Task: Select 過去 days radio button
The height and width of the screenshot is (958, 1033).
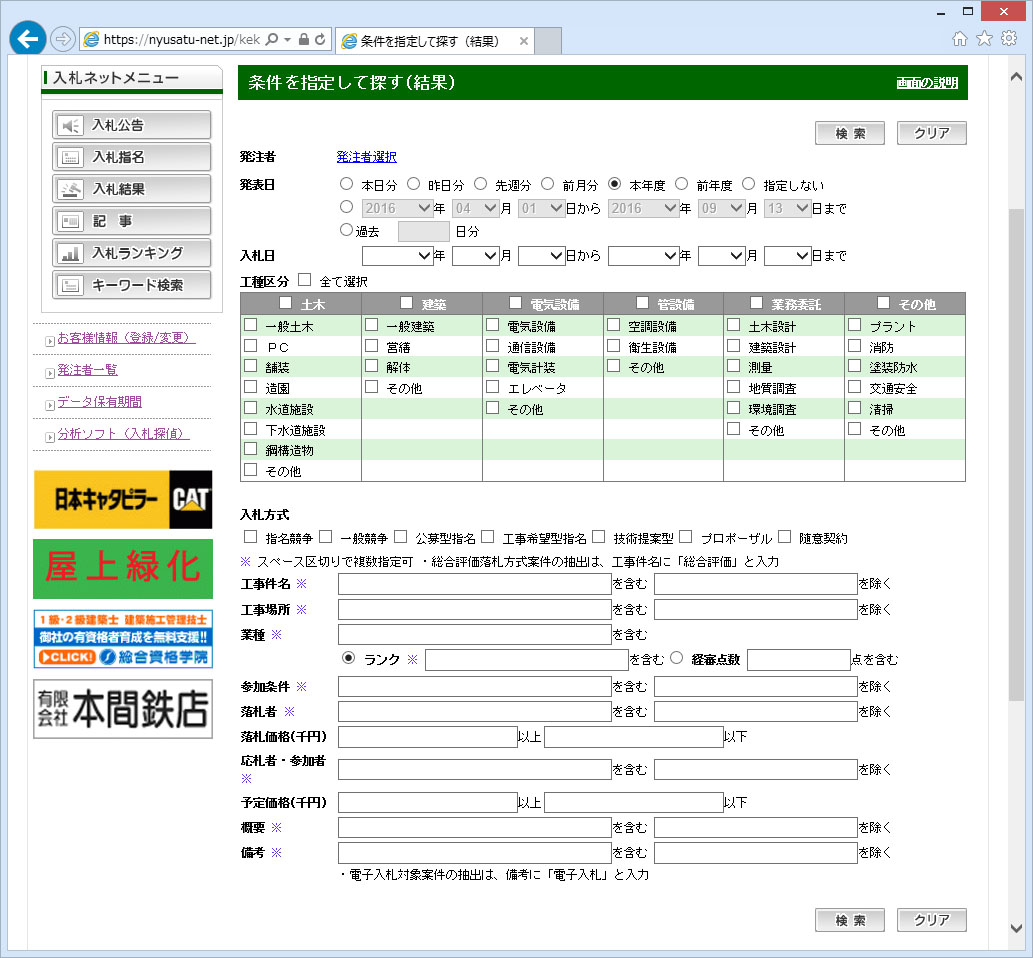Action: click(x=347, y=230)
